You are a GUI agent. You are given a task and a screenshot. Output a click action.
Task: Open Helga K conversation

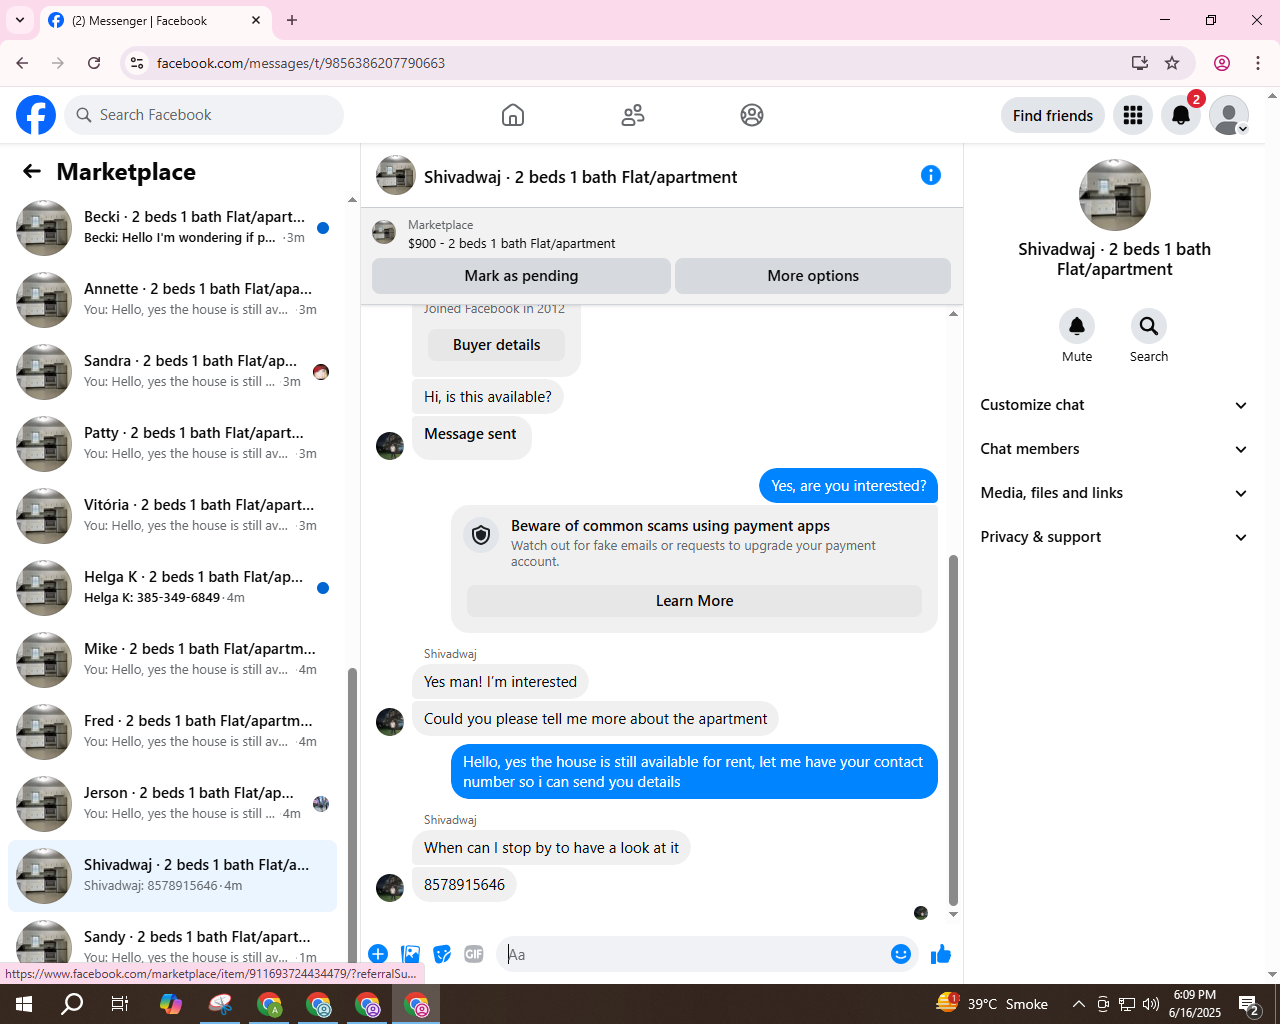click(x=172, y=588)
